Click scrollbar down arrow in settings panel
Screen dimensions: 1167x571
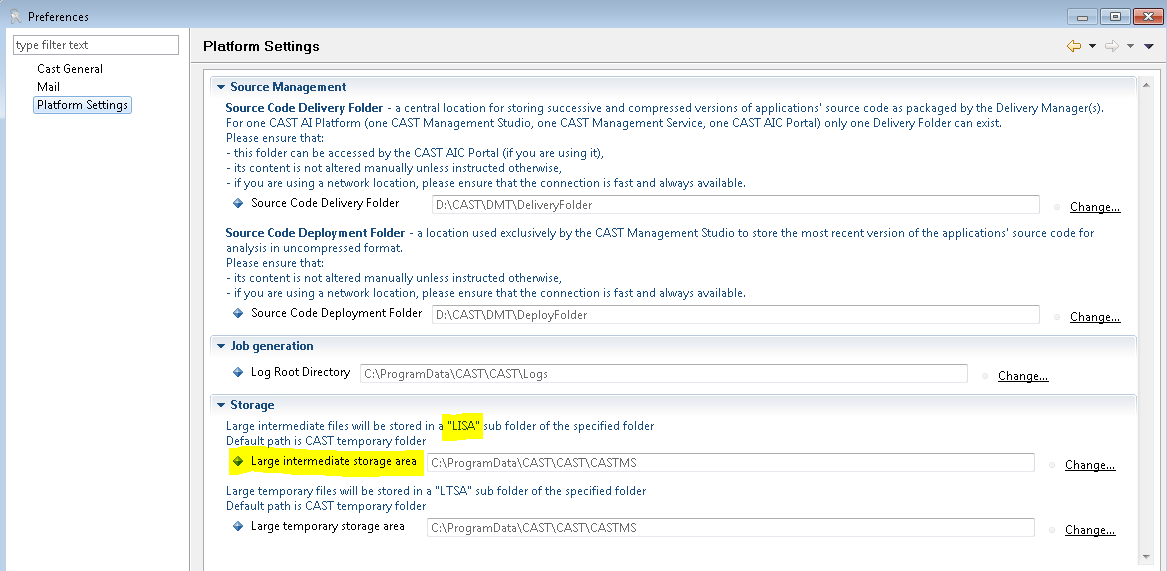tap(1147, 556)
